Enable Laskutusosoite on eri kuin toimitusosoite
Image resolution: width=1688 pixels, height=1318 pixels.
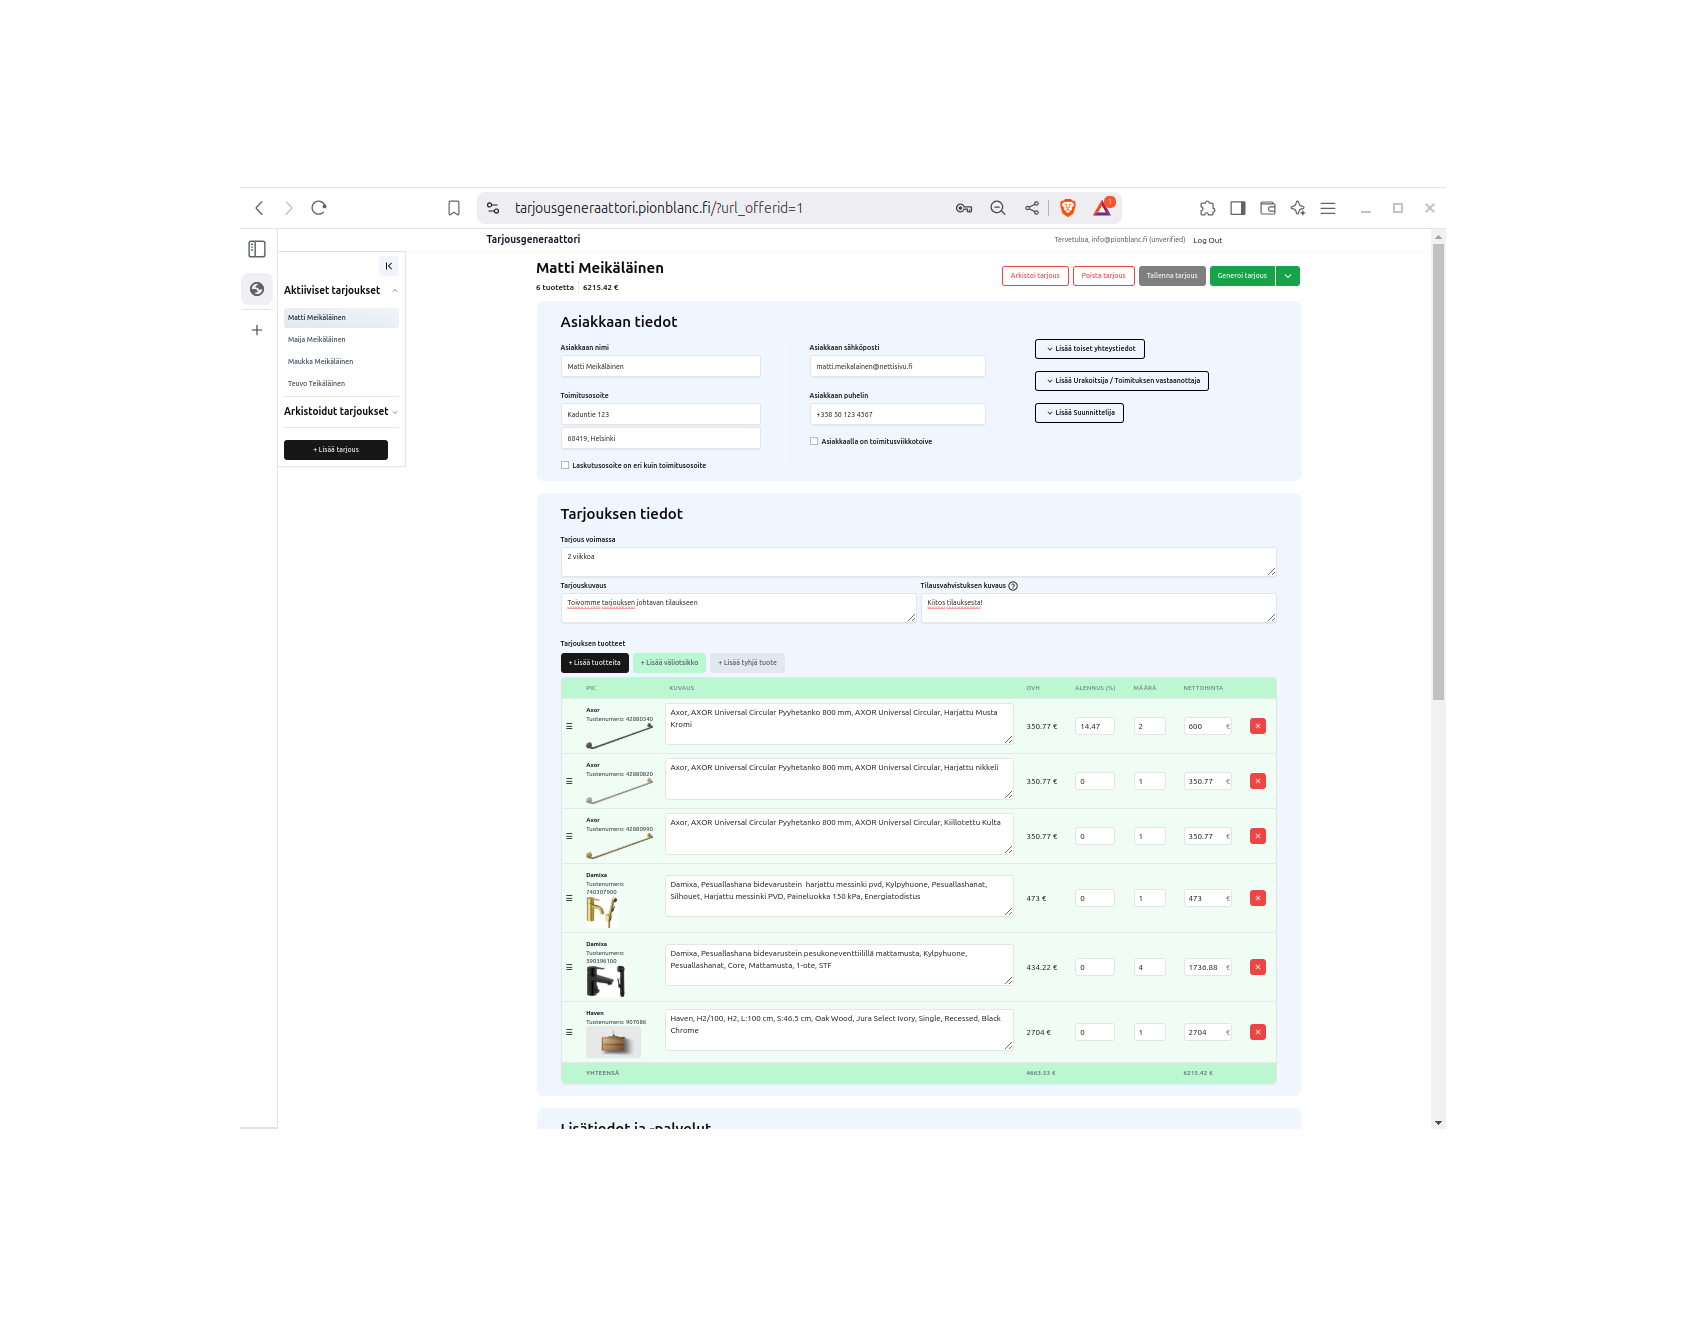point(565,465)
